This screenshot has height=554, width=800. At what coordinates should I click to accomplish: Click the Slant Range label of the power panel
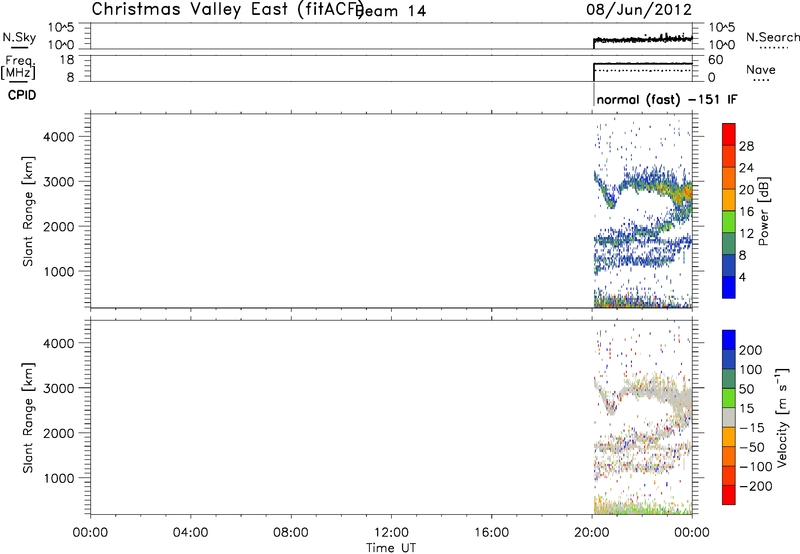pos(28,211)
